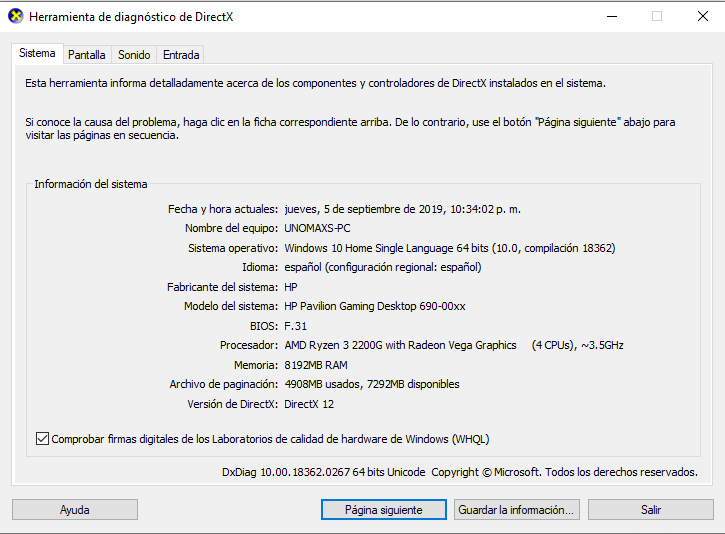Screen dimensions: 725x534
Task: Select the computer name UNOMAXS-PC
Action: click(317, 228)
